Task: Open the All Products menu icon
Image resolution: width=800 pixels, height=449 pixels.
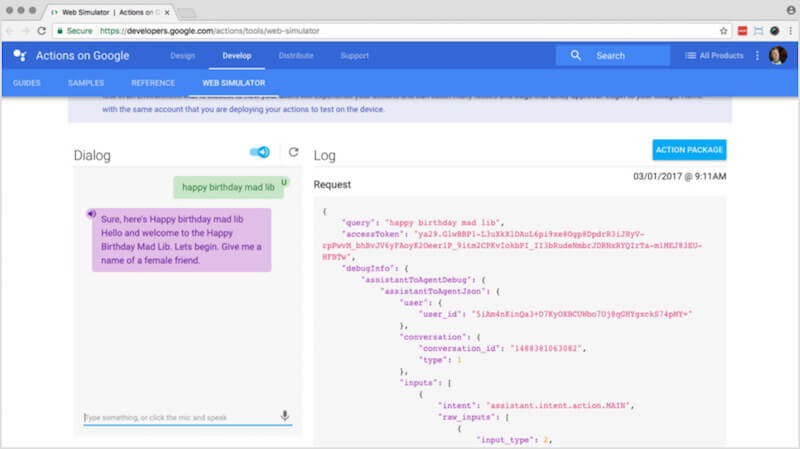Action: click(x=690, y=56)
